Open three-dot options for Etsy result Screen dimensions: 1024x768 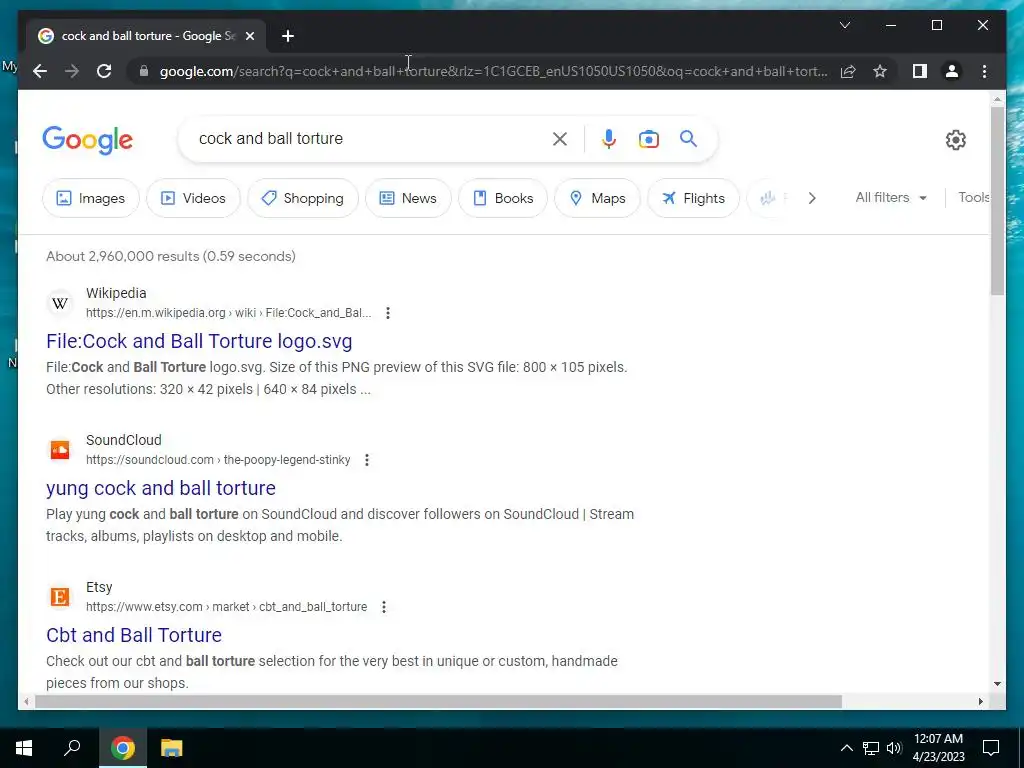[384, 607]
